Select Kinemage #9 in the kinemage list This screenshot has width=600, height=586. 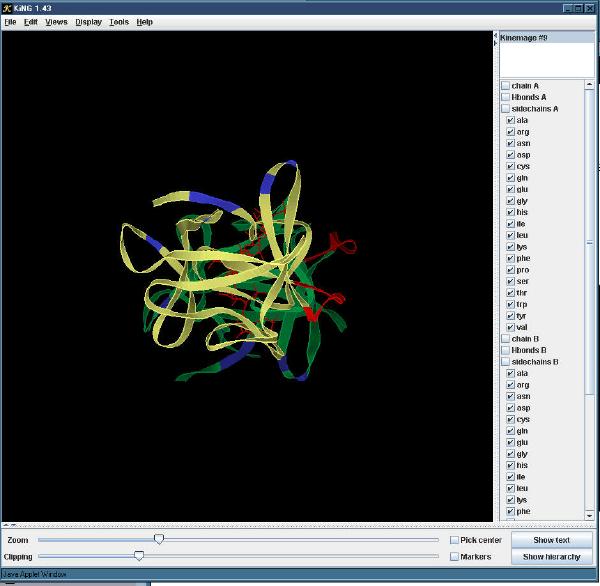click(522, 38)
